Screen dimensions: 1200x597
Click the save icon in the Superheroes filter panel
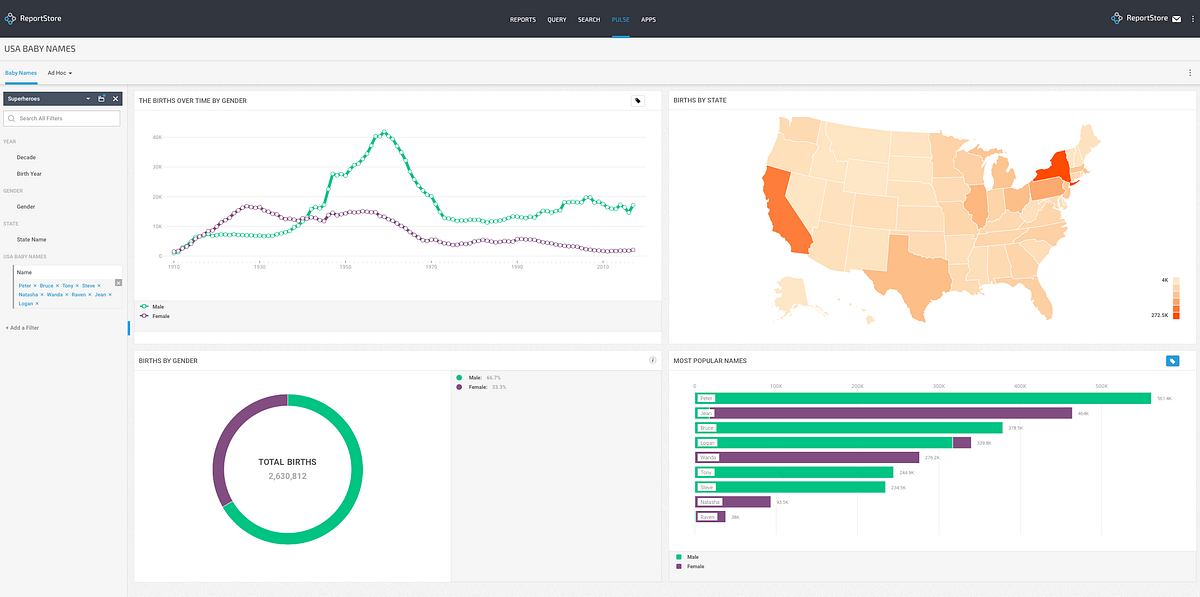click(x=99, y=98)
